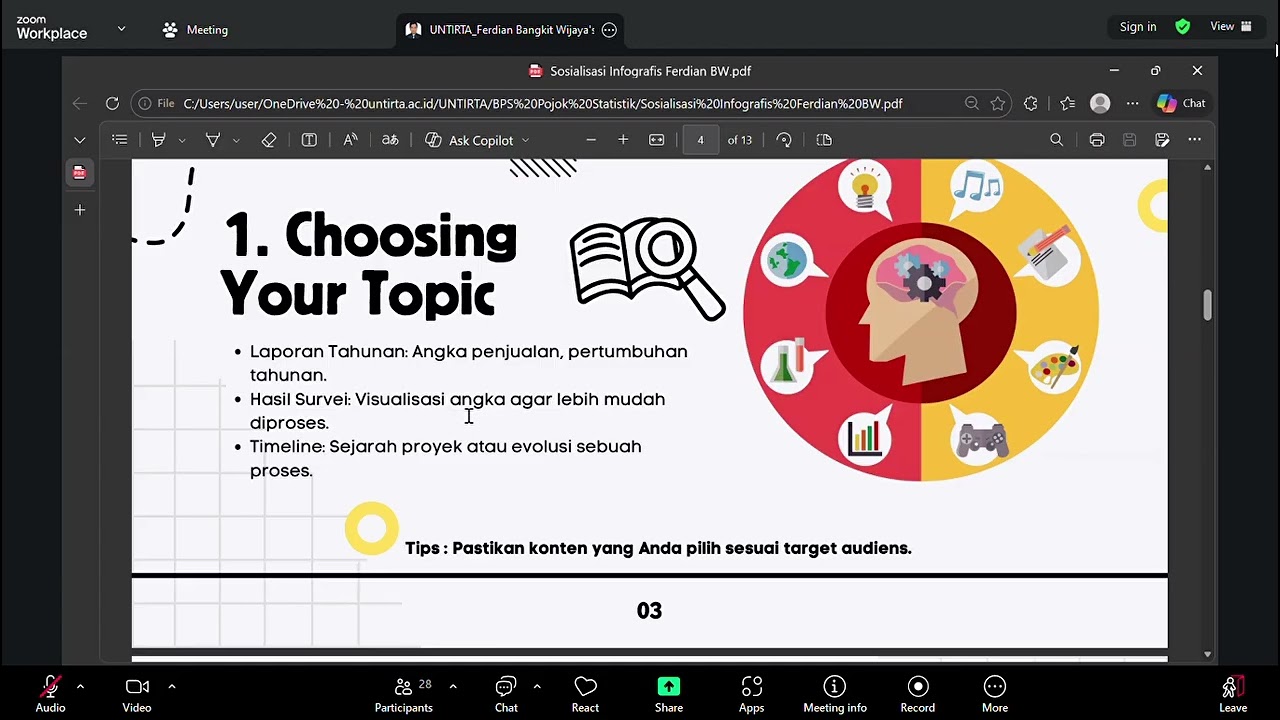This screenshot has width=1280, height=720.
Task: Expand Ask Copilot dropdown arrow
Action: [x=525, y=140]
